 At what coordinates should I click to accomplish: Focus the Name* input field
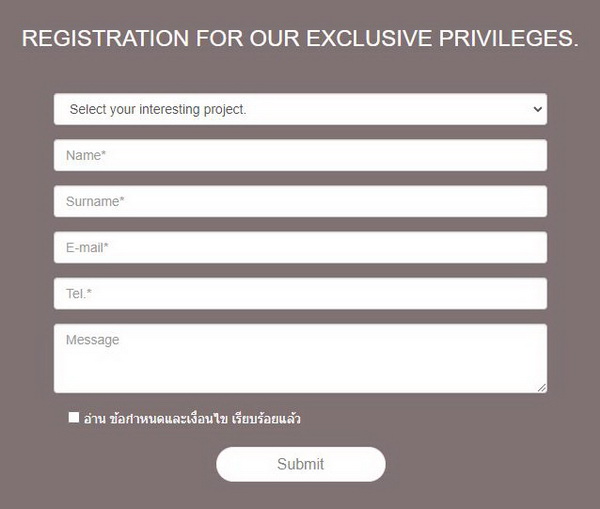(300, 155)
